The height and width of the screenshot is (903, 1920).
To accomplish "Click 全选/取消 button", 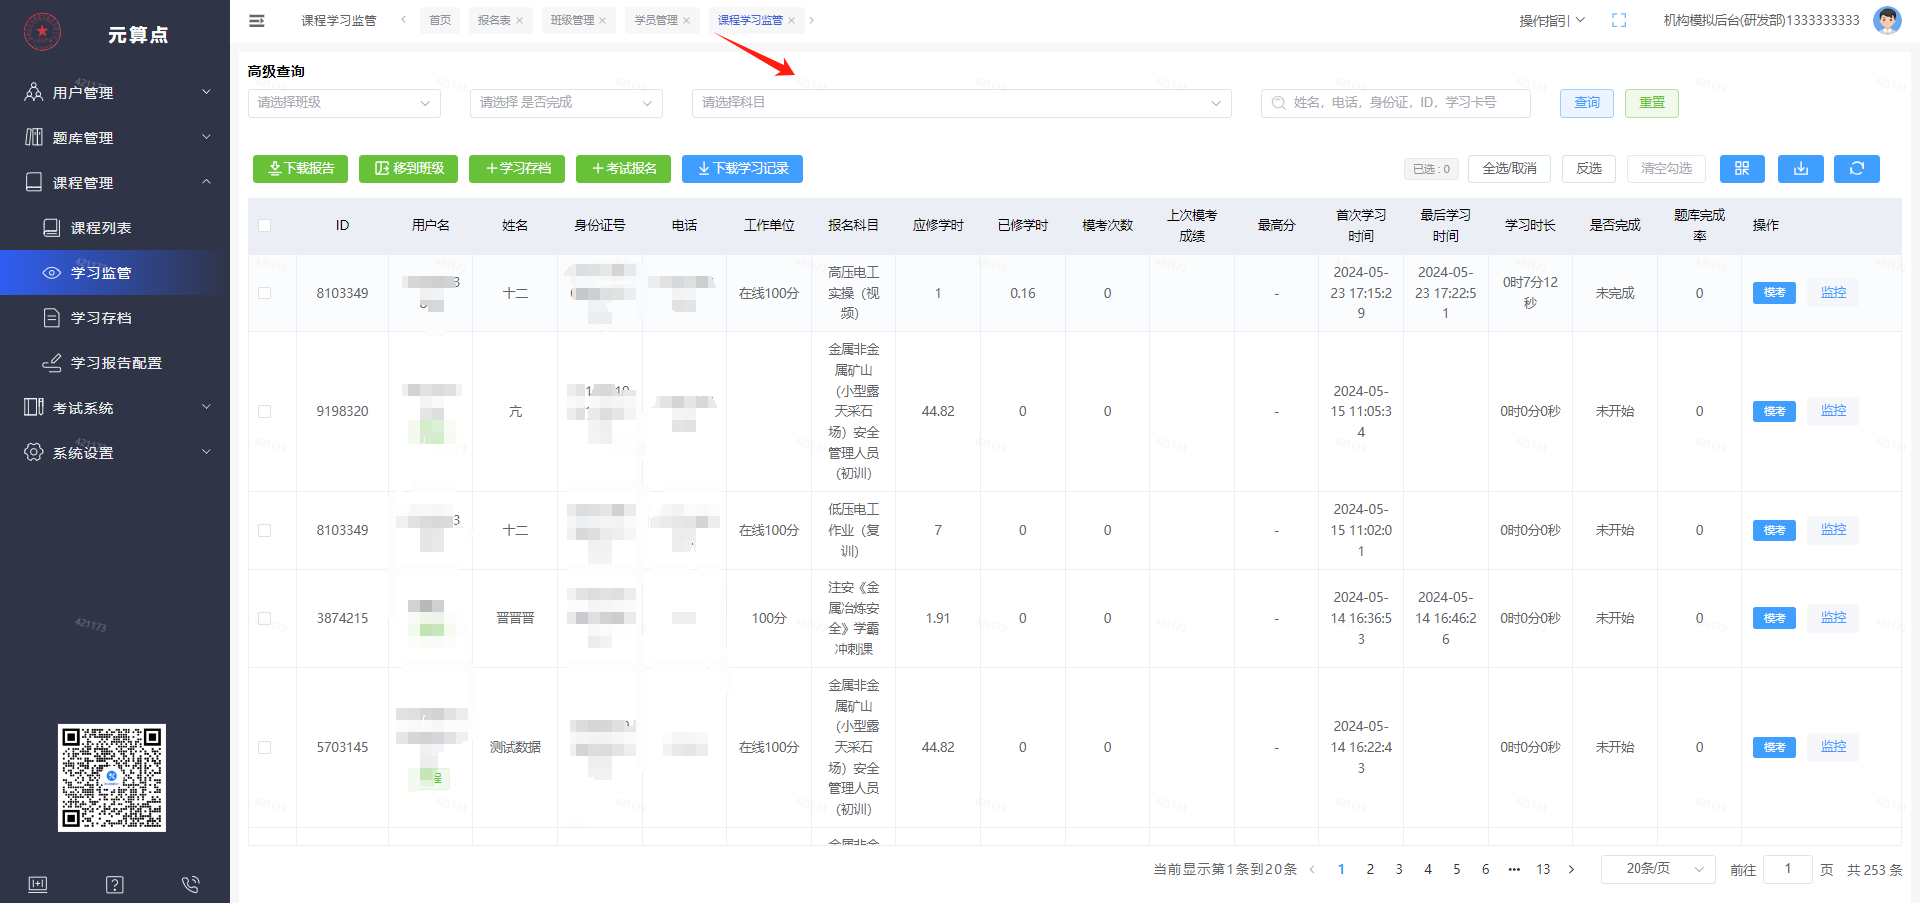I will coord(1509,169).
